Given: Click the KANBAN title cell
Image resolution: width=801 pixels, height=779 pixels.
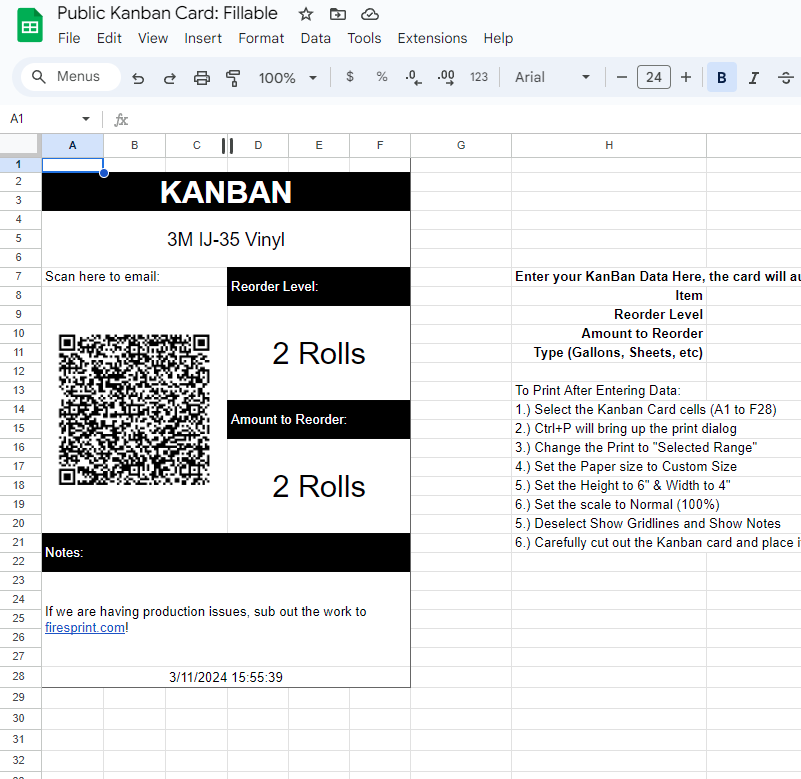Looking at the screenshot, I should [226, 192].
